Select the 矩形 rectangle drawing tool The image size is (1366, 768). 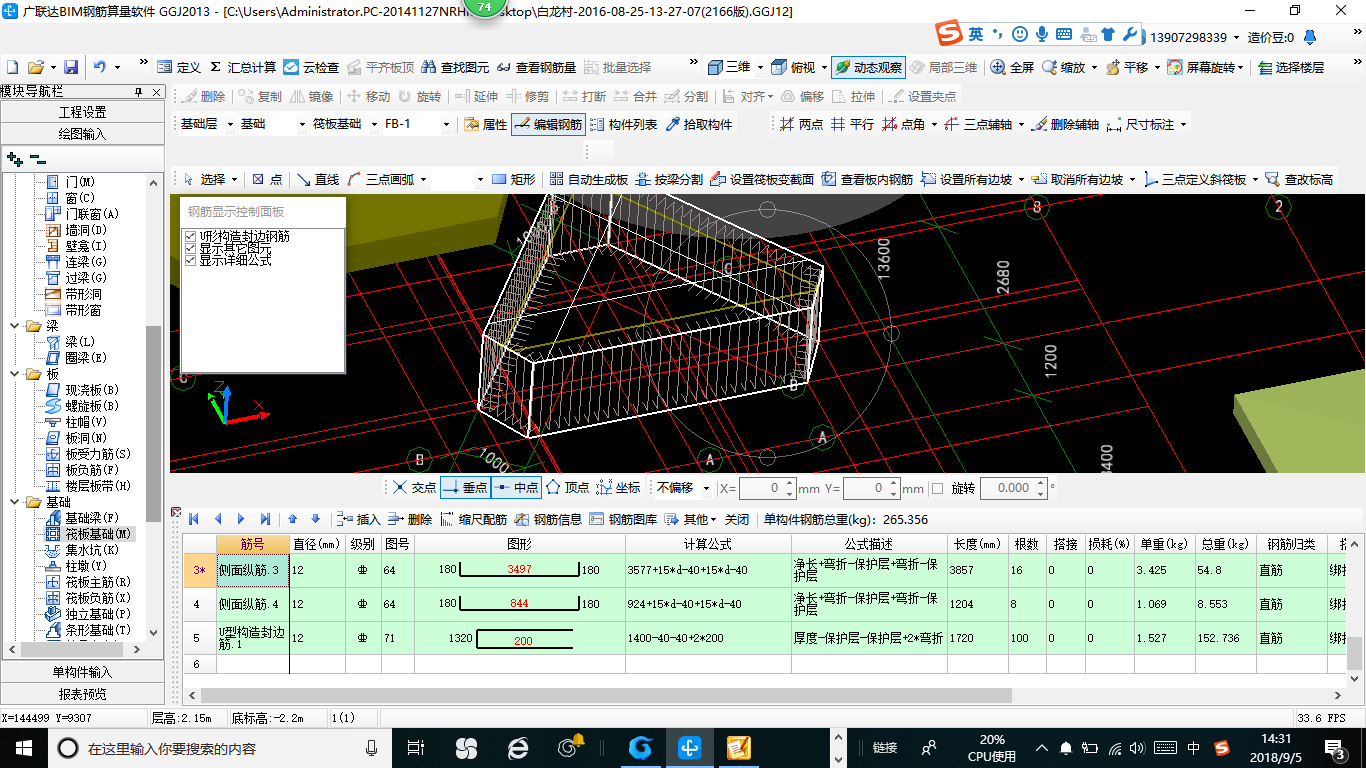coord(513,179)
